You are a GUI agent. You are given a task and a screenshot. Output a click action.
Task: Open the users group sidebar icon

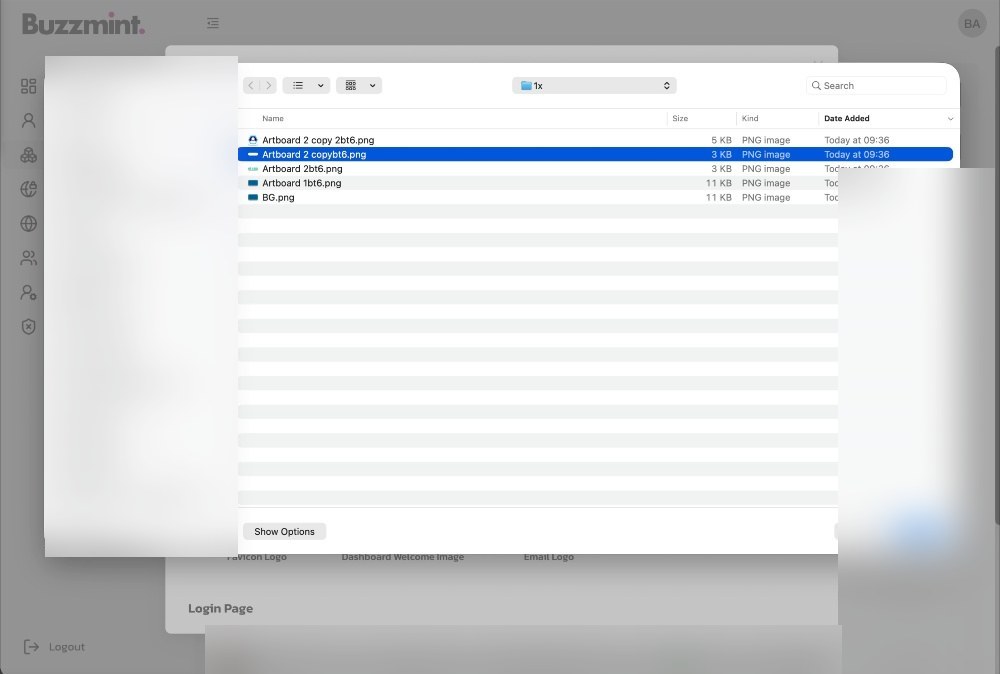[x=29, y=258]
